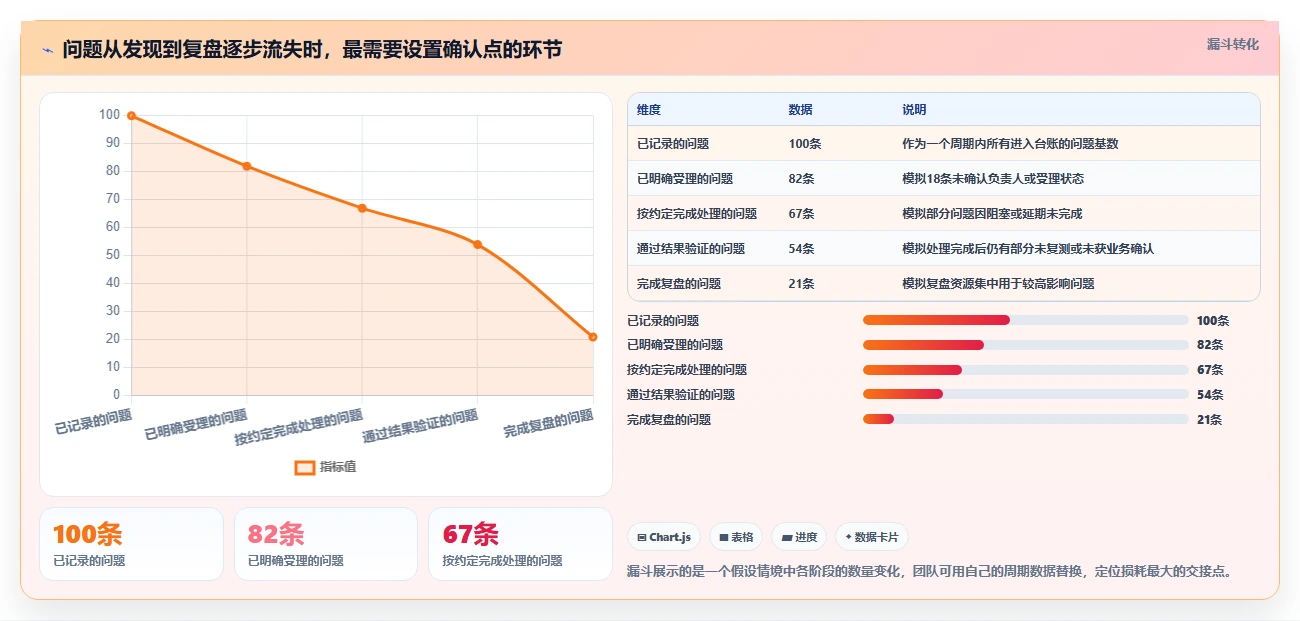The image size is (1300, 621).
Task: Click the 漏斗转化 tag in the header
Action: click(x=1232, y=45)
